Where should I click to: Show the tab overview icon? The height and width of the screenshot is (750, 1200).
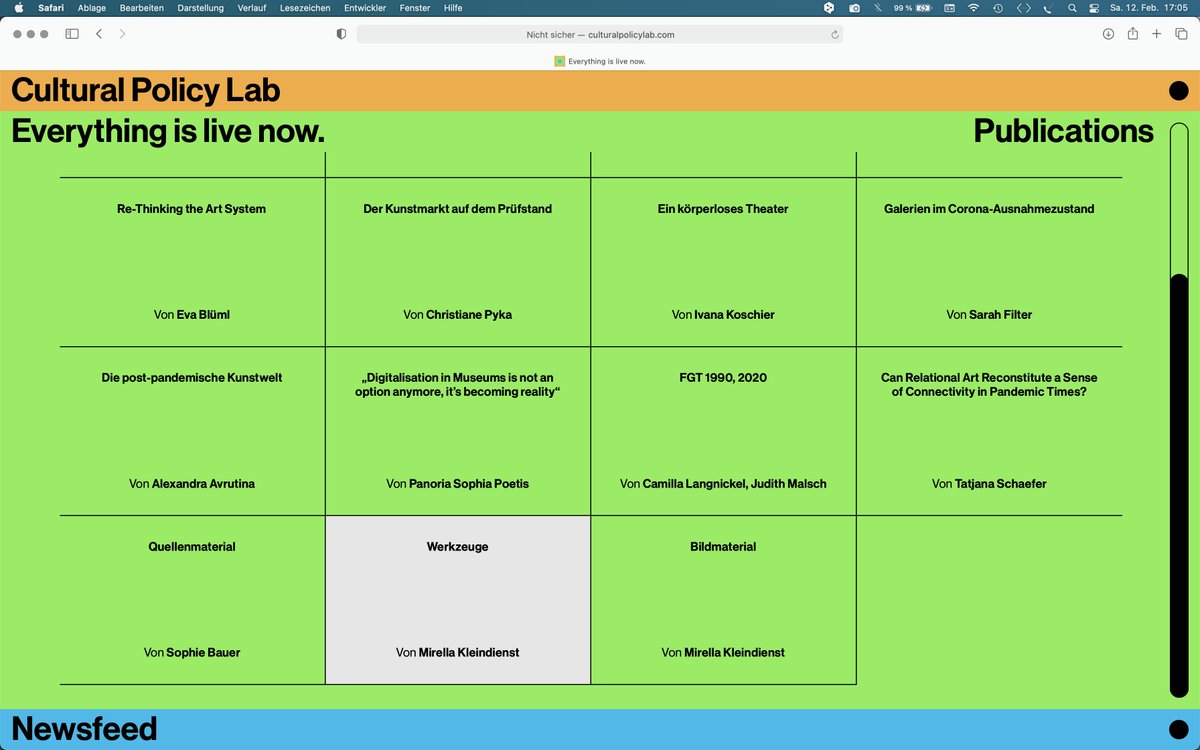tap(1180, 33)
